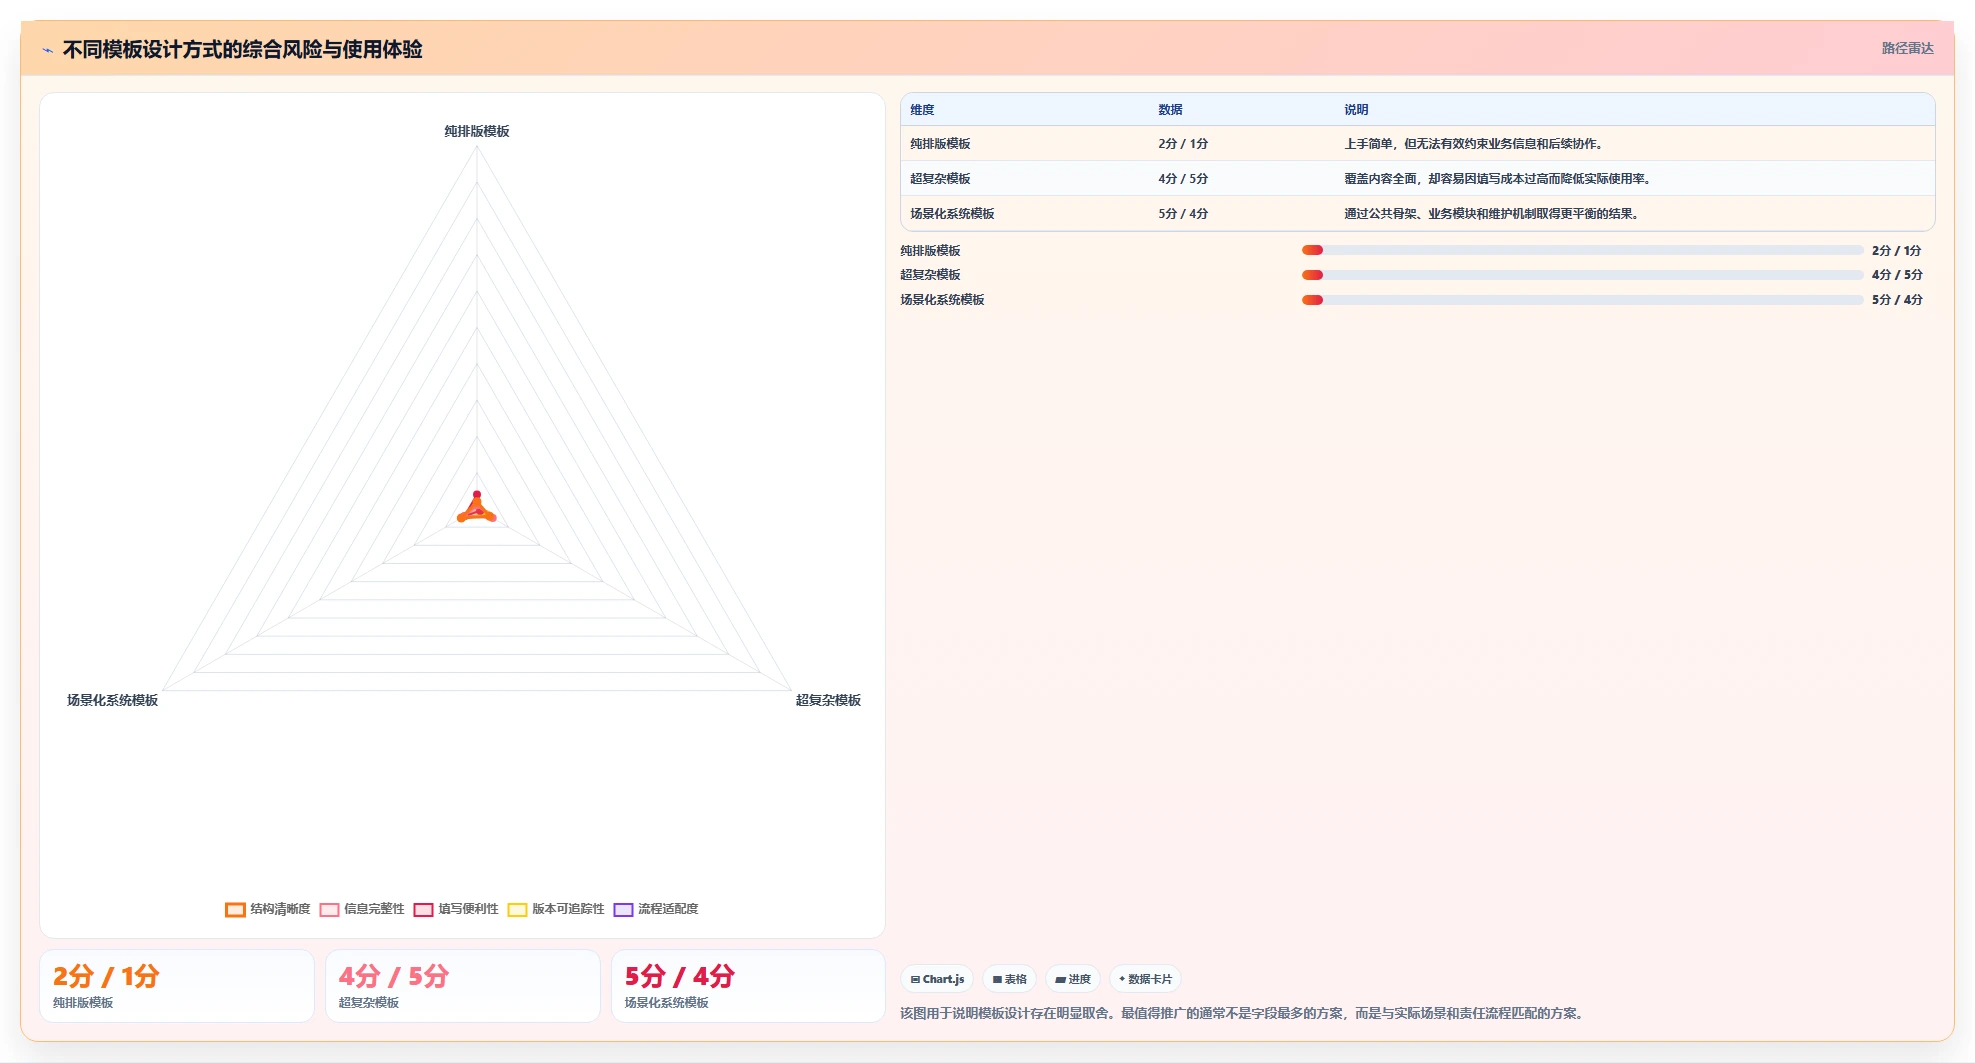Click the 纯排版模板 progress row label
The image size is (1975, 1063).
(930, 251)
